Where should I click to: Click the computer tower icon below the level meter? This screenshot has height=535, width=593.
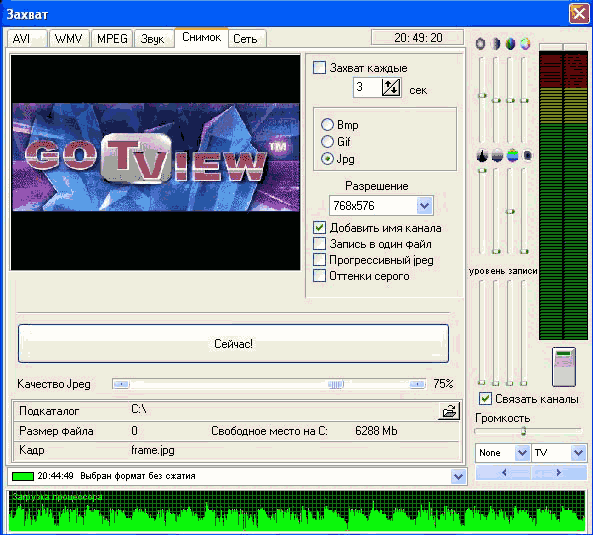pyautogui.click(x=564, y=367)
